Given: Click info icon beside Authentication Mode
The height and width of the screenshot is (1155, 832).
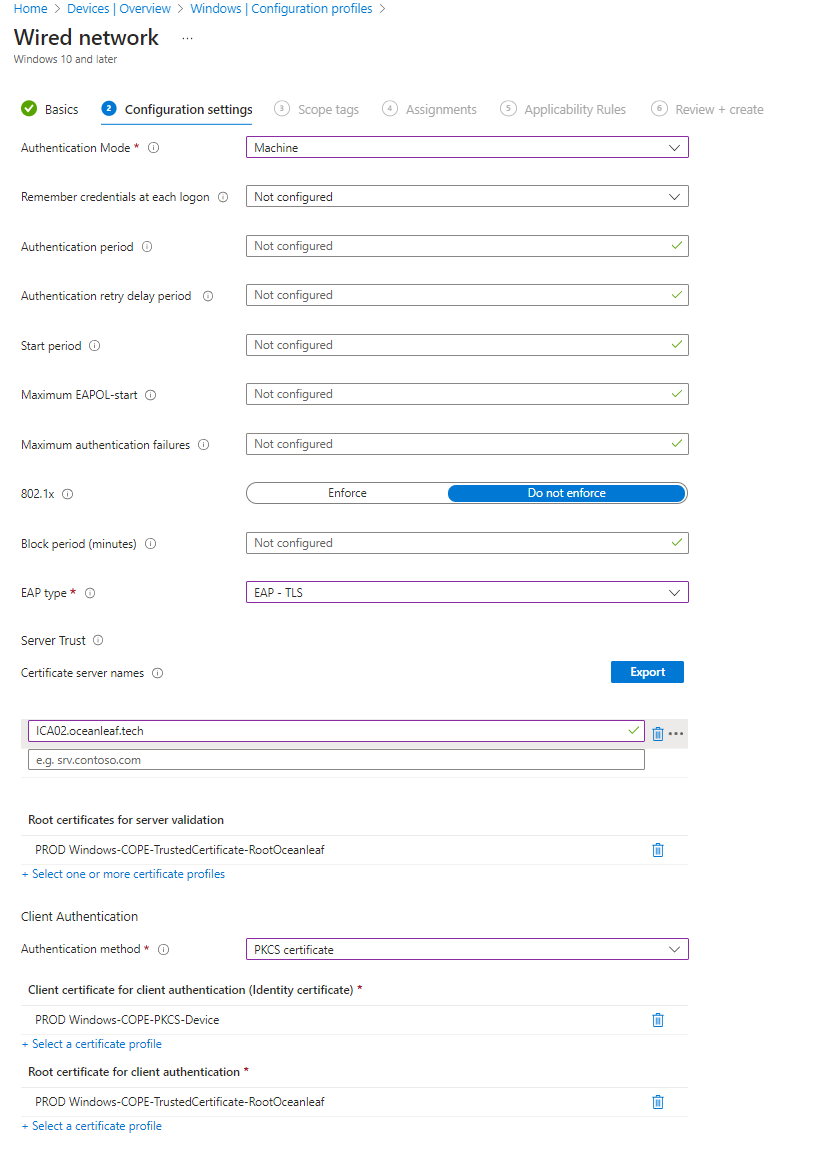Looking at the screenshot, I should (x=154, y=148).
